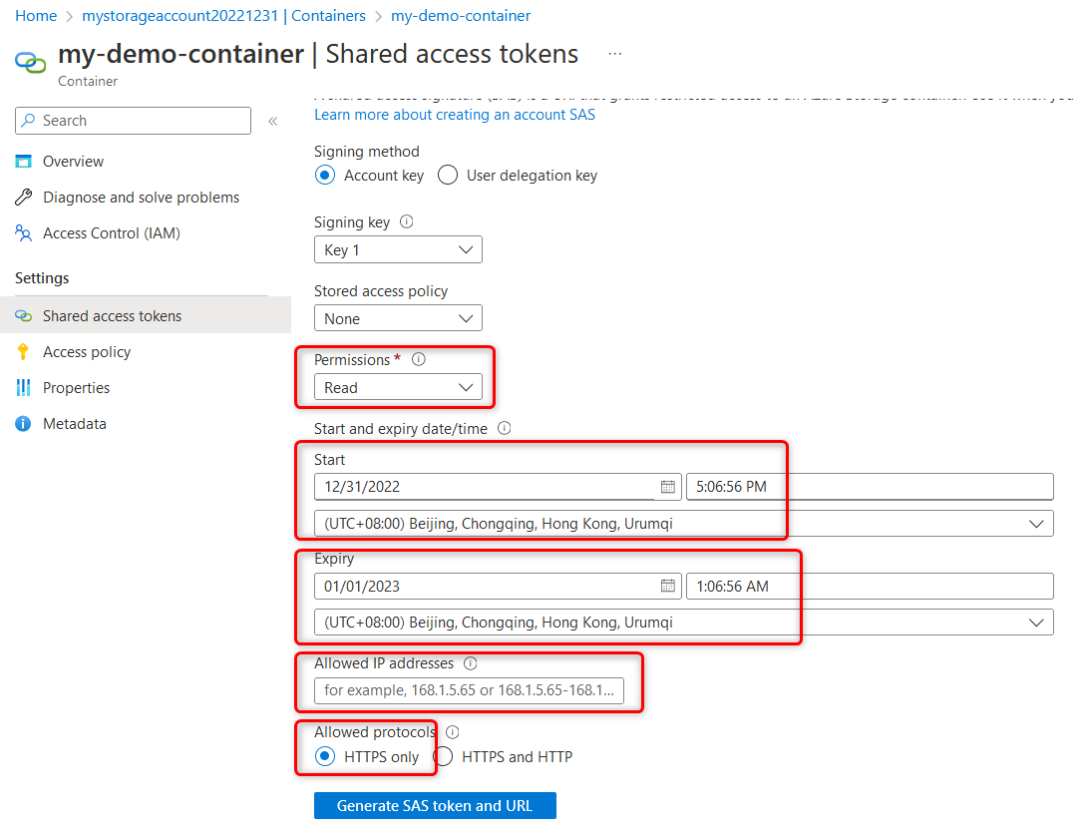The image size is (1080, 837).
Task: Go to Overview in the sidebar
Action: (x=73, y=161)
